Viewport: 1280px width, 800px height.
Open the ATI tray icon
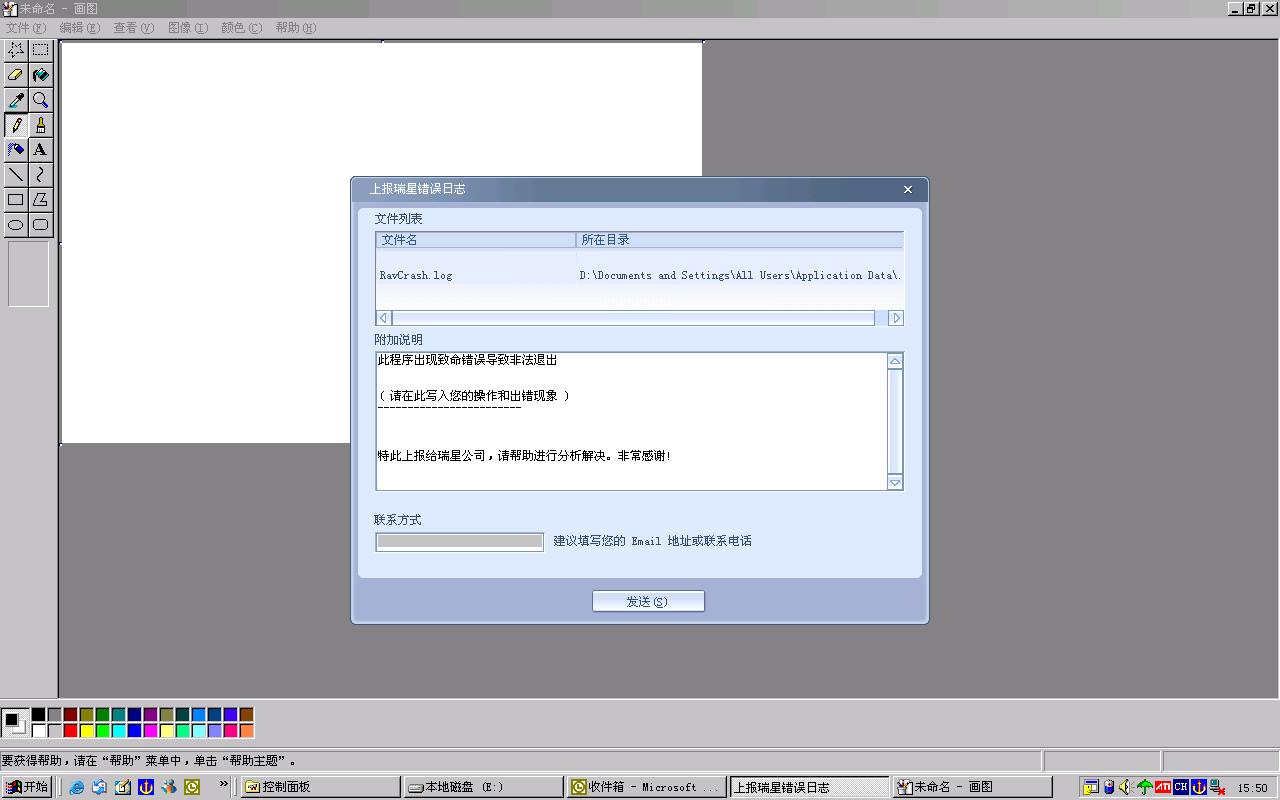pos(1163,787)
